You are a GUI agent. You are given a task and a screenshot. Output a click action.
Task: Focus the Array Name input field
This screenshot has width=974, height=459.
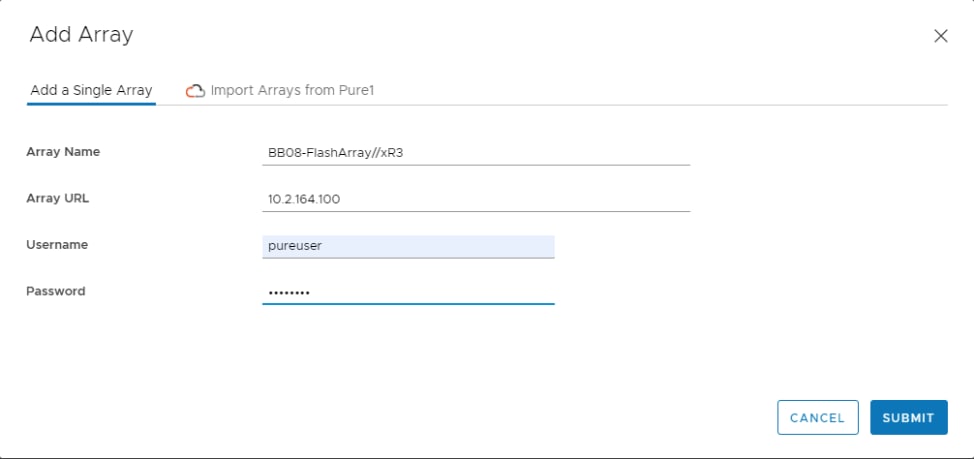point(476,153)
